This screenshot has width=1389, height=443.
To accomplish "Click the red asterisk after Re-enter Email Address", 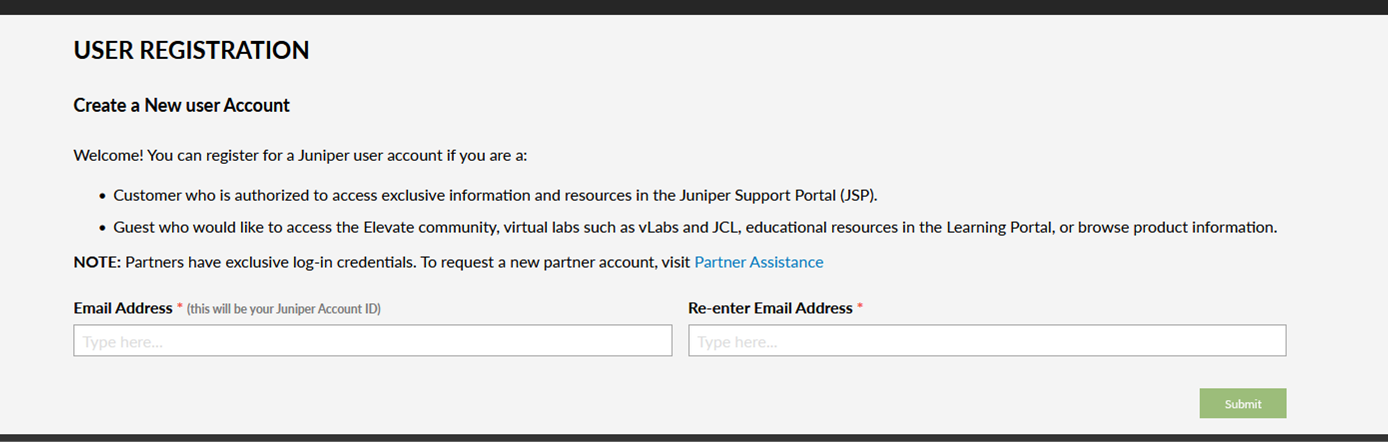I will coord(860,307).
